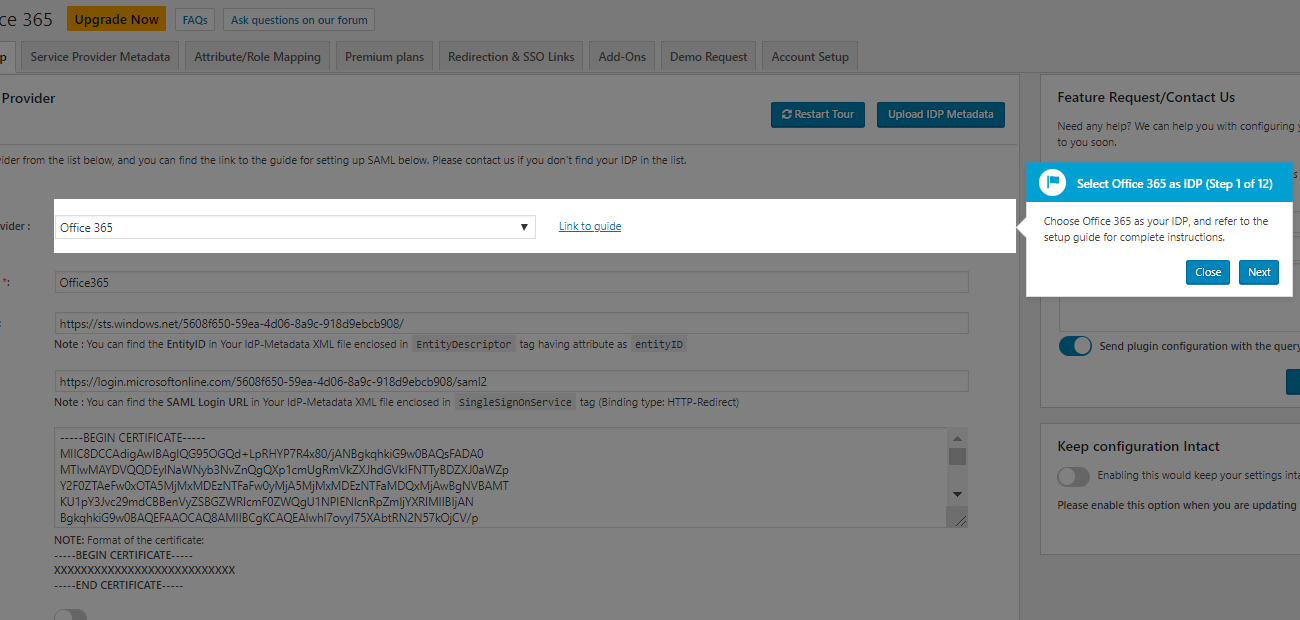View the Premium plans tab
This screenshot has height=620, width=1300.
(384, 55)
